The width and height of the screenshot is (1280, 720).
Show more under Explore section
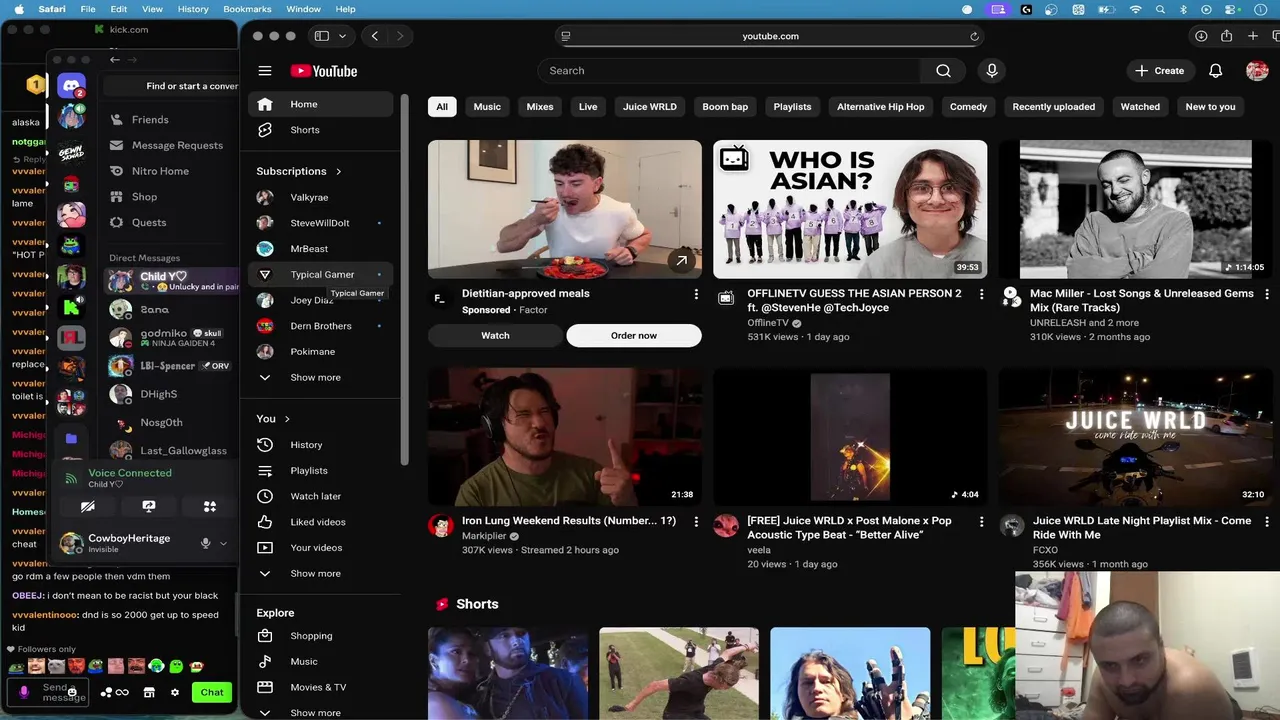[x=320, y=713]
